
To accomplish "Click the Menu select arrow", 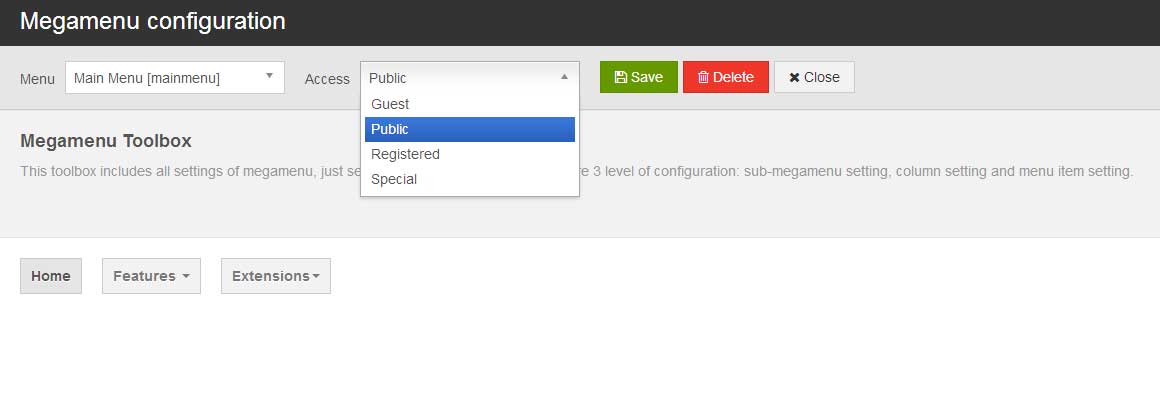I will pos(269,75).
